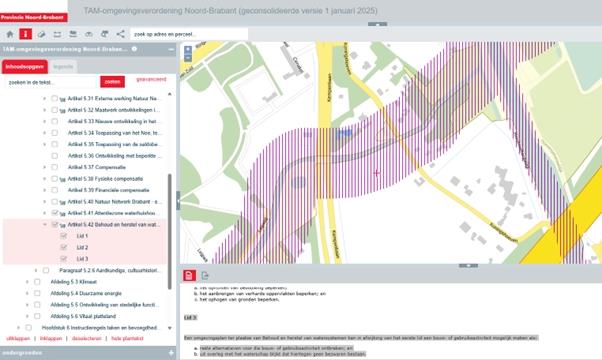
Task: Open the geavanceerd search link
Action: (151, 79)
